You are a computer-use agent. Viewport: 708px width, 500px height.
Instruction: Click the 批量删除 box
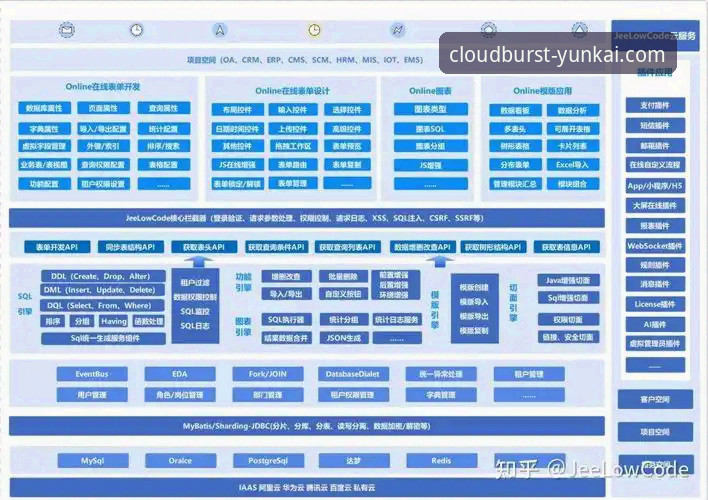pos(344,276)
